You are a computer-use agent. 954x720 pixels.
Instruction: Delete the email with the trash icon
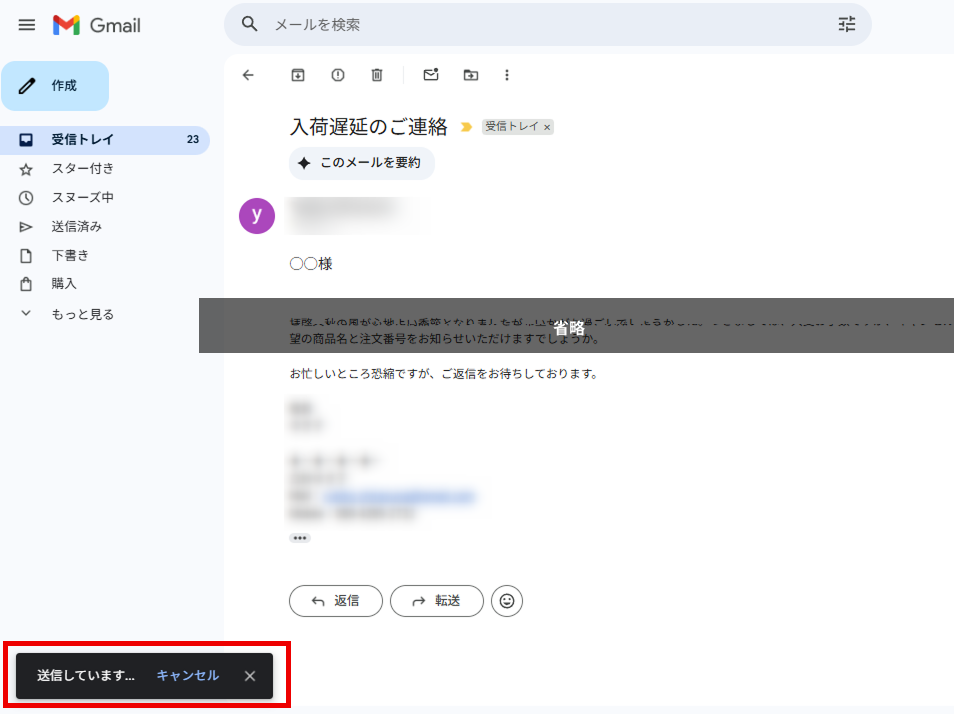pos(377,75)
